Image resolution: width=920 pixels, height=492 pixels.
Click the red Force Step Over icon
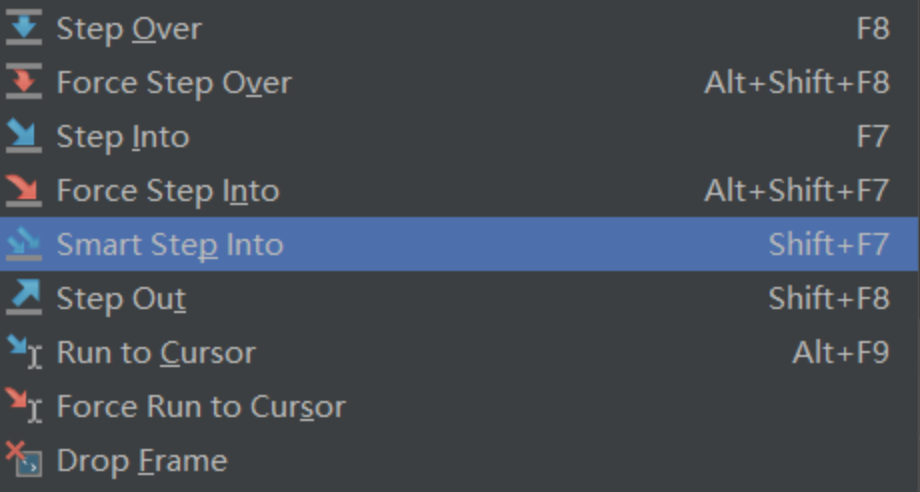(x=24, y=82)
